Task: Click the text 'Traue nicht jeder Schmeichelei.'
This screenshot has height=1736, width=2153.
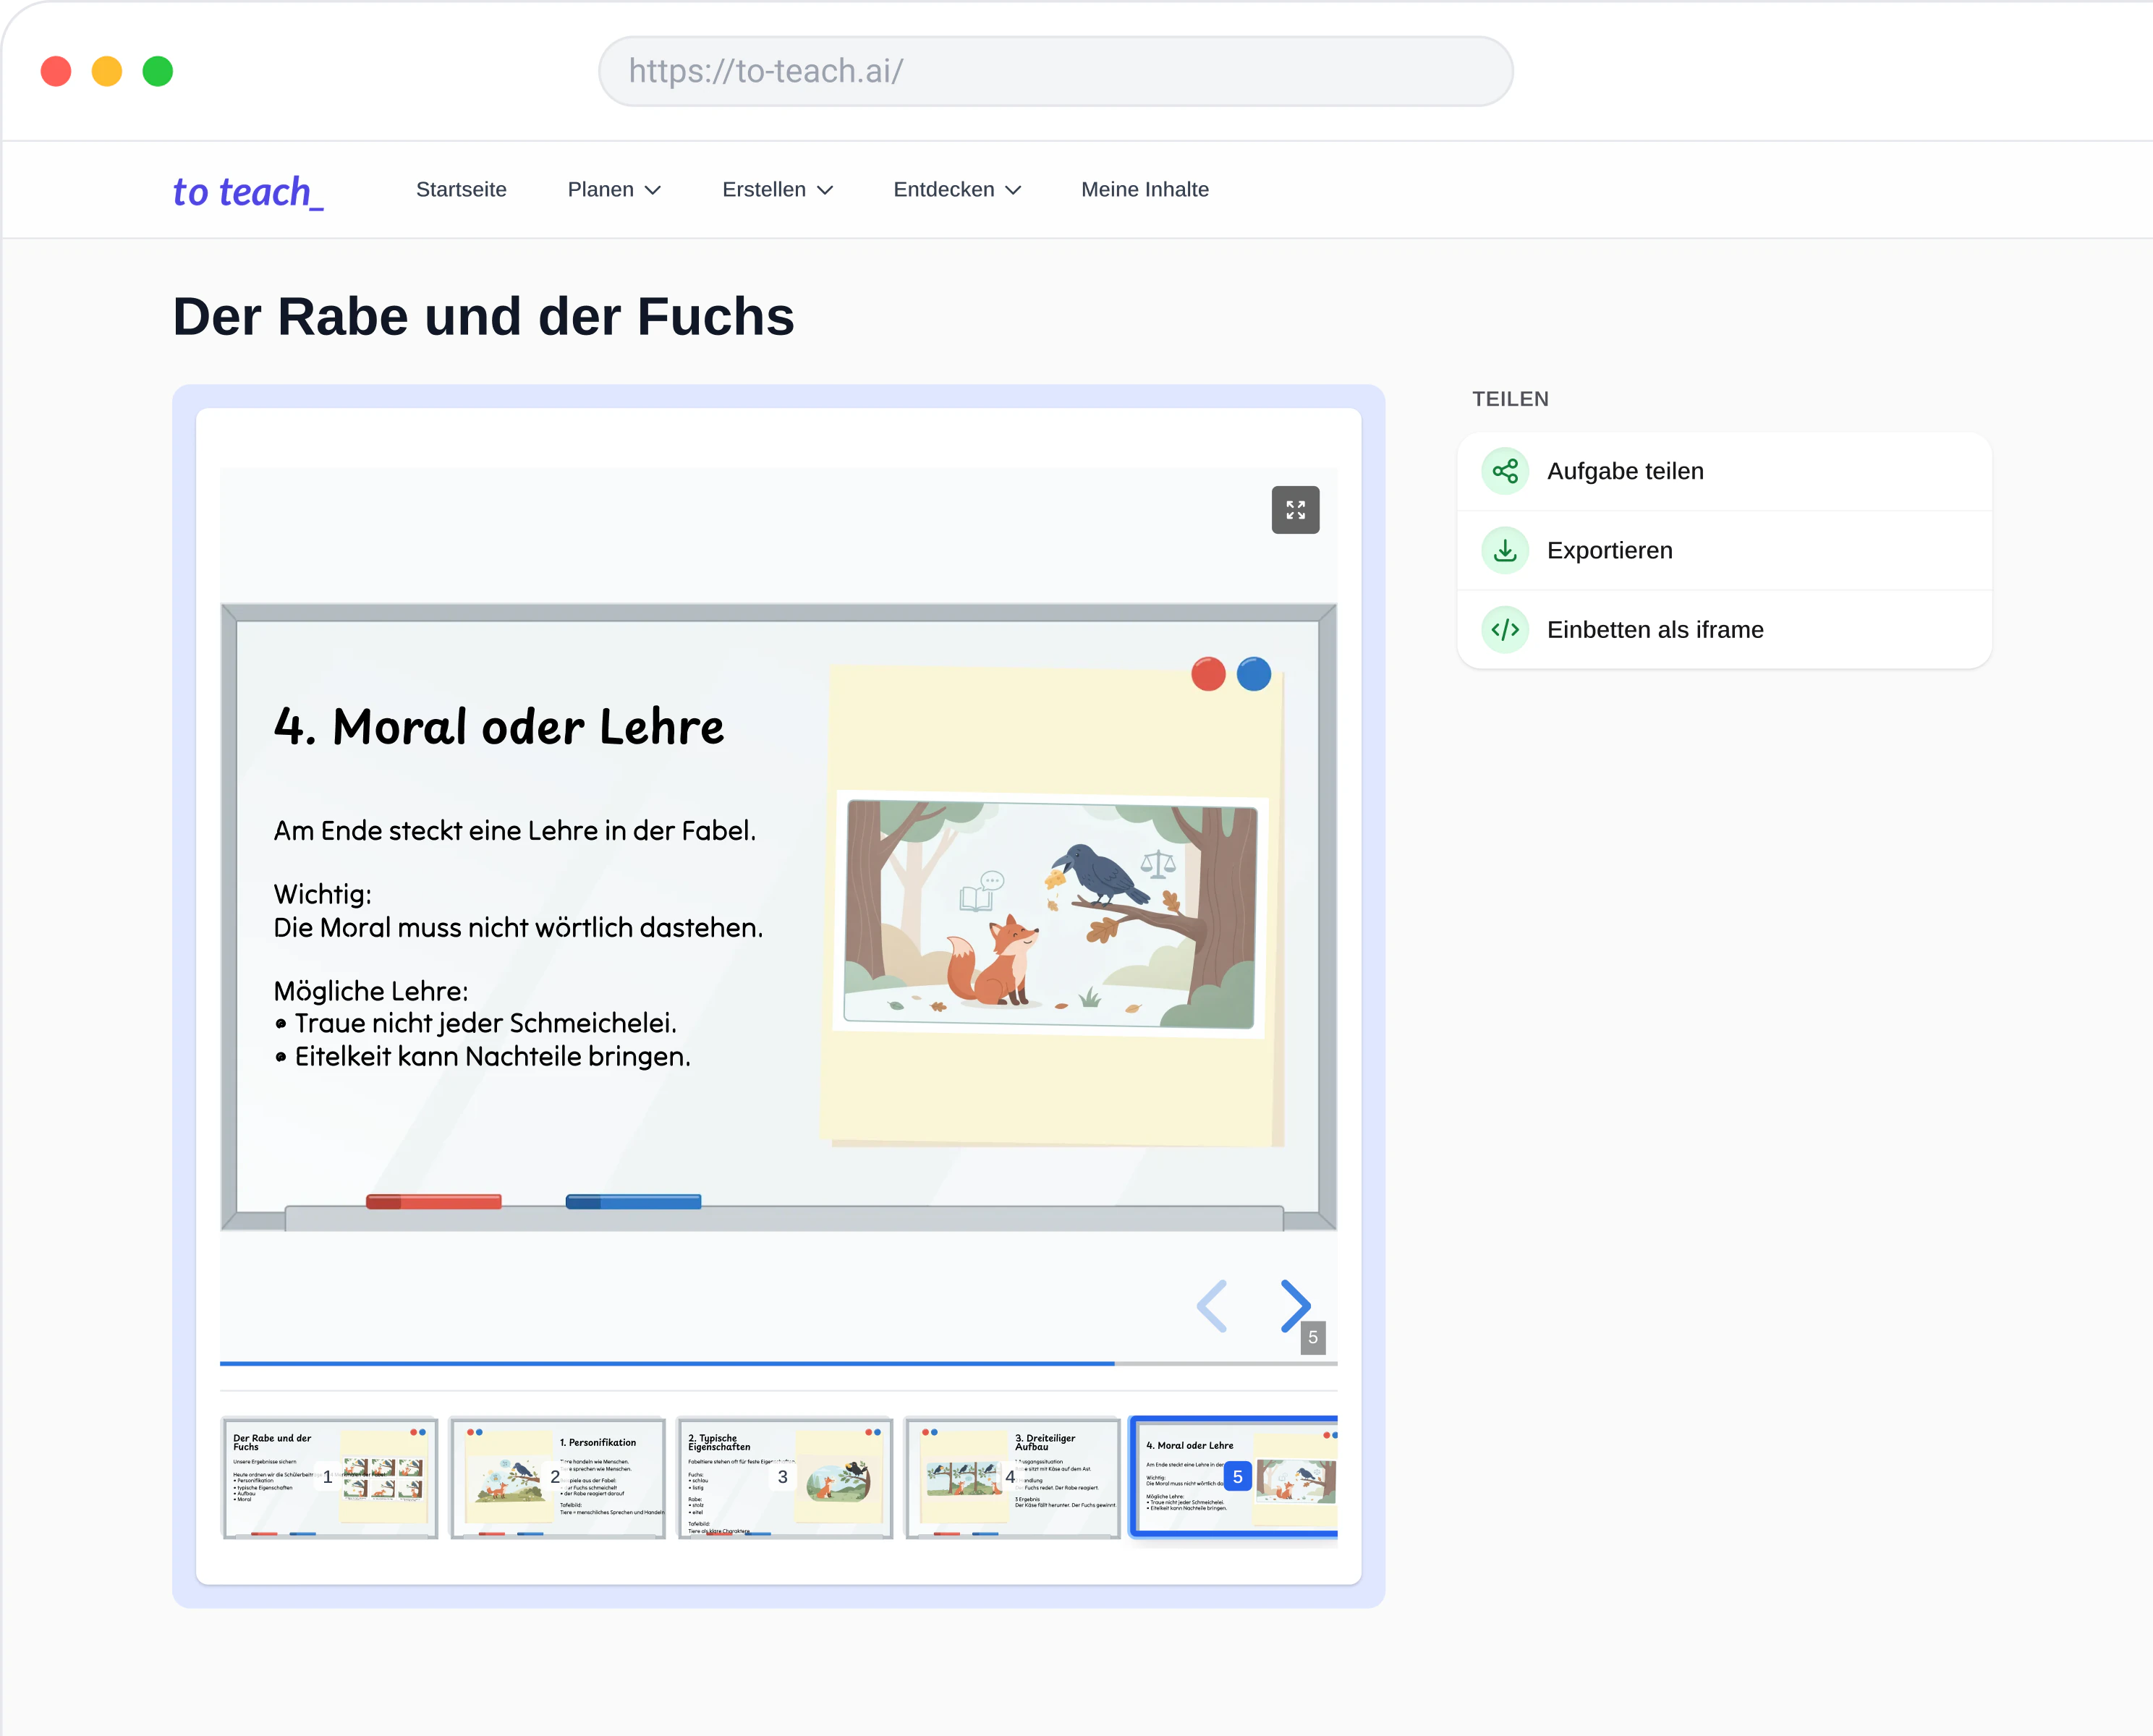Action: [485, 1023]
